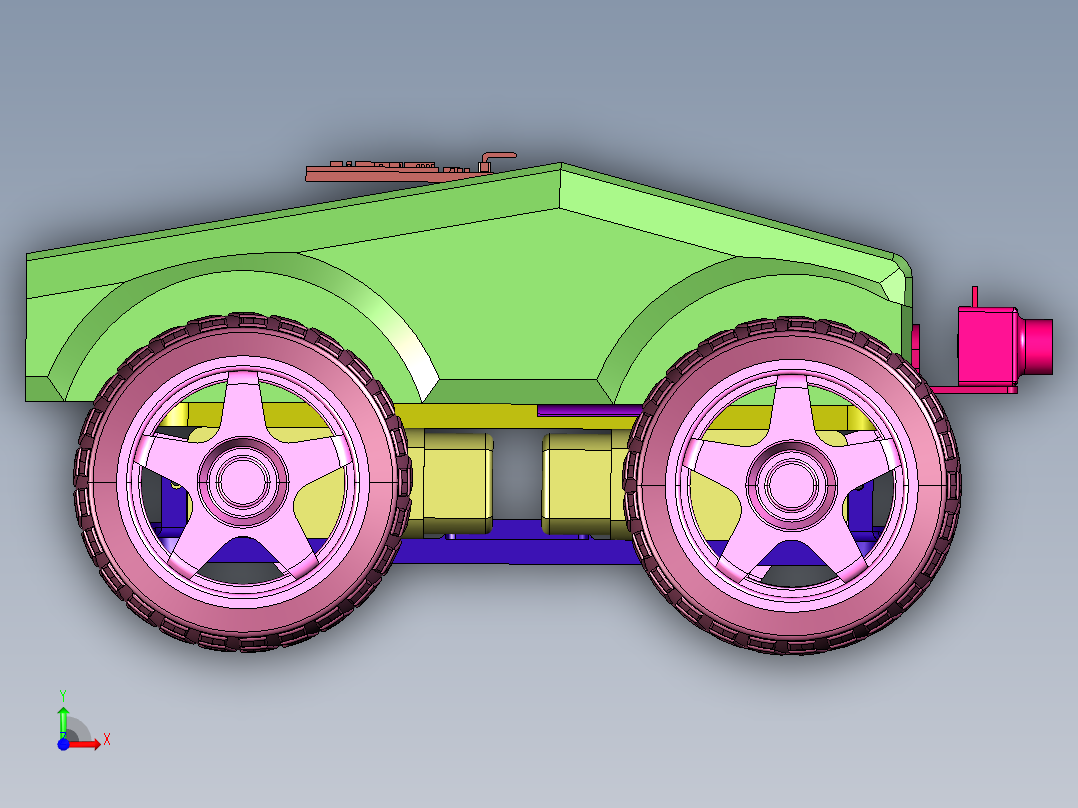Select the right yellow motor between the wheels

click(580, 482)
